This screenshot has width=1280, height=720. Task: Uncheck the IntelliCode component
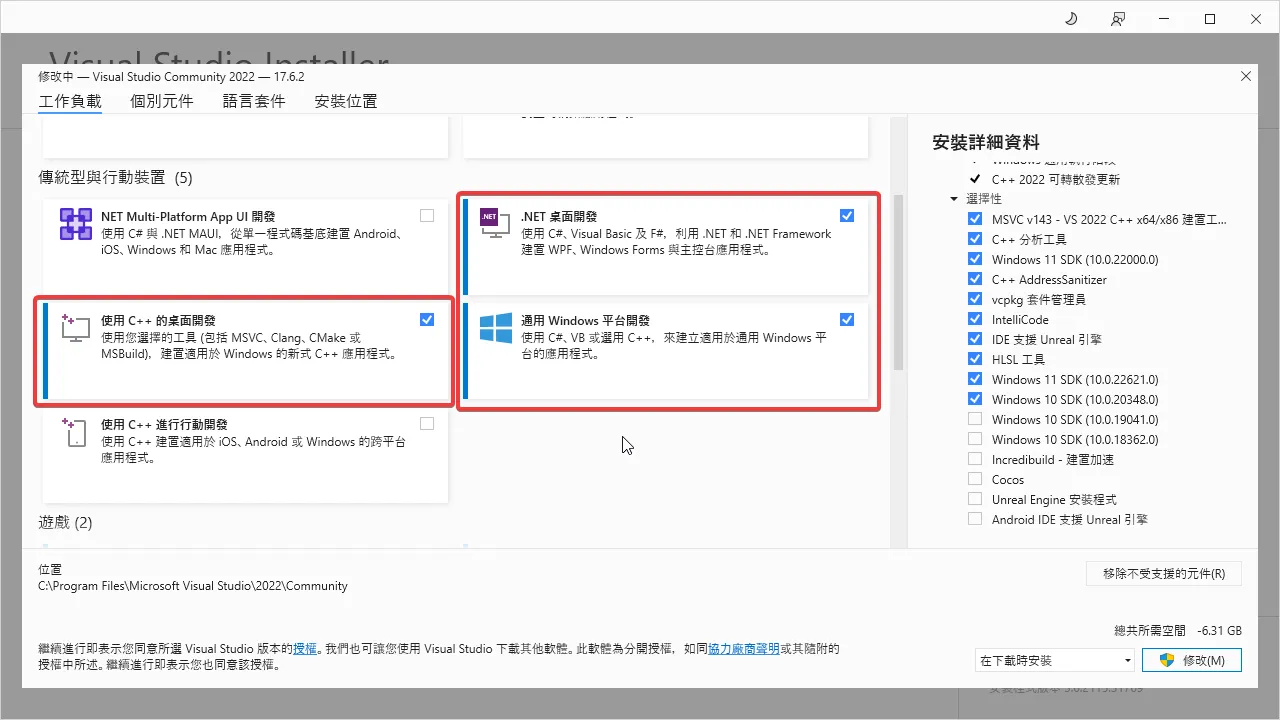975,318
